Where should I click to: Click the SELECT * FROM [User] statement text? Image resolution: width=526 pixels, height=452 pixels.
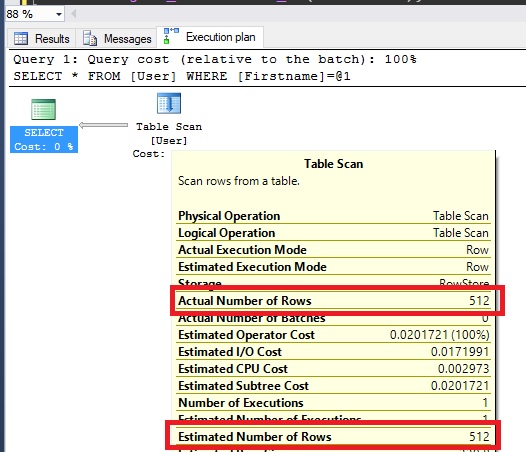[182, 76]
